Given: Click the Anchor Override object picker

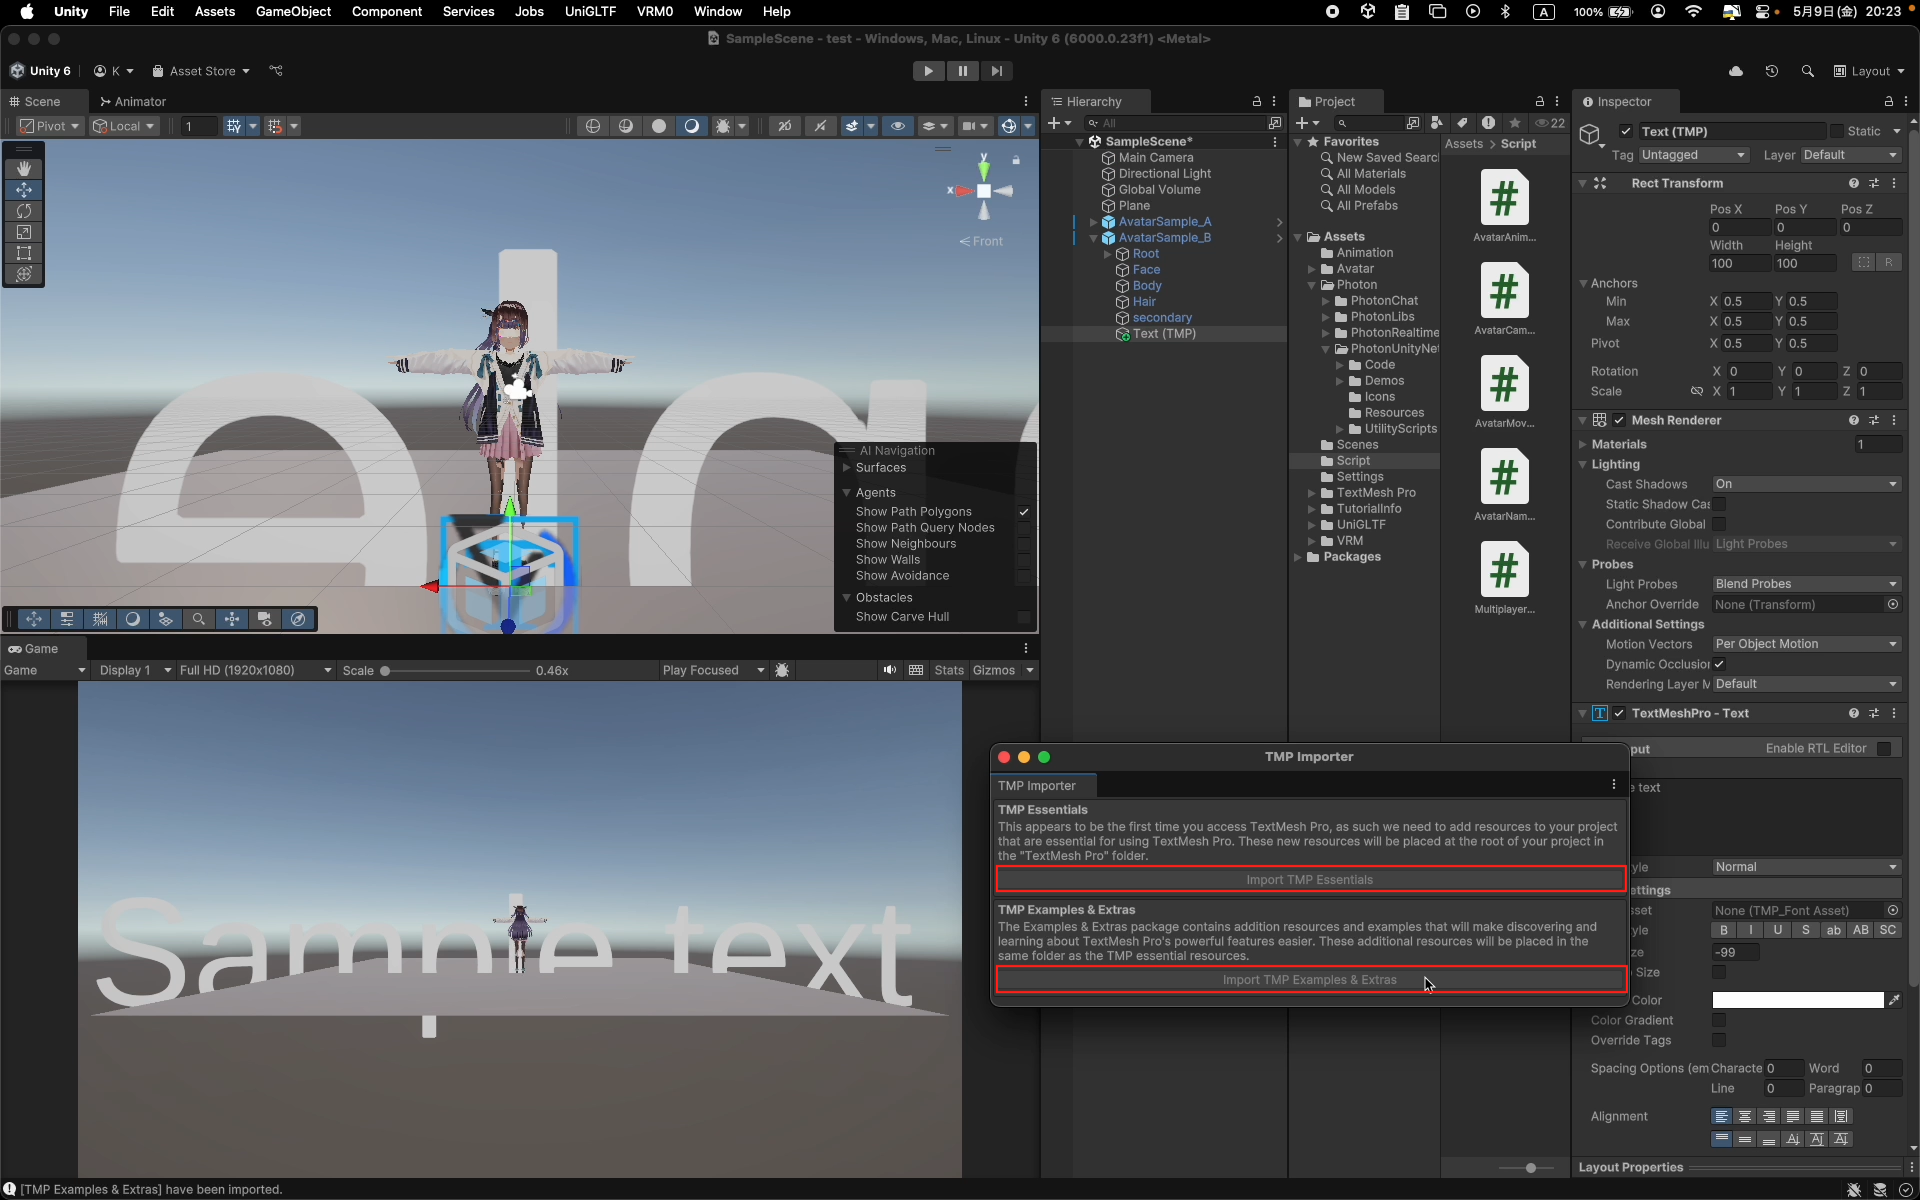Looking at the screenshot, I should (1893, 604).
